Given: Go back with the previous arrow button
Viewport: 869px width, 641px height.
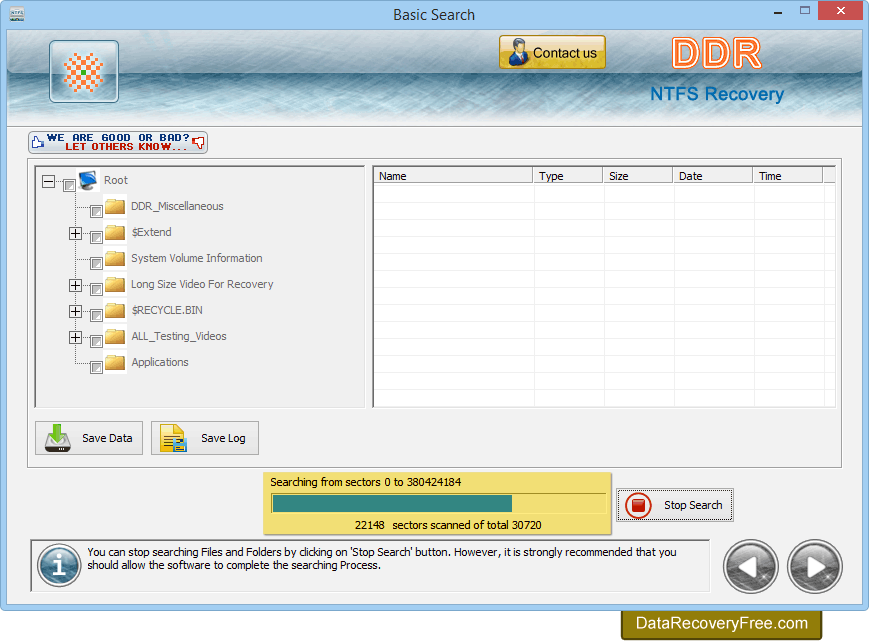Looking at the screenshot, I should tap(750, 567).
